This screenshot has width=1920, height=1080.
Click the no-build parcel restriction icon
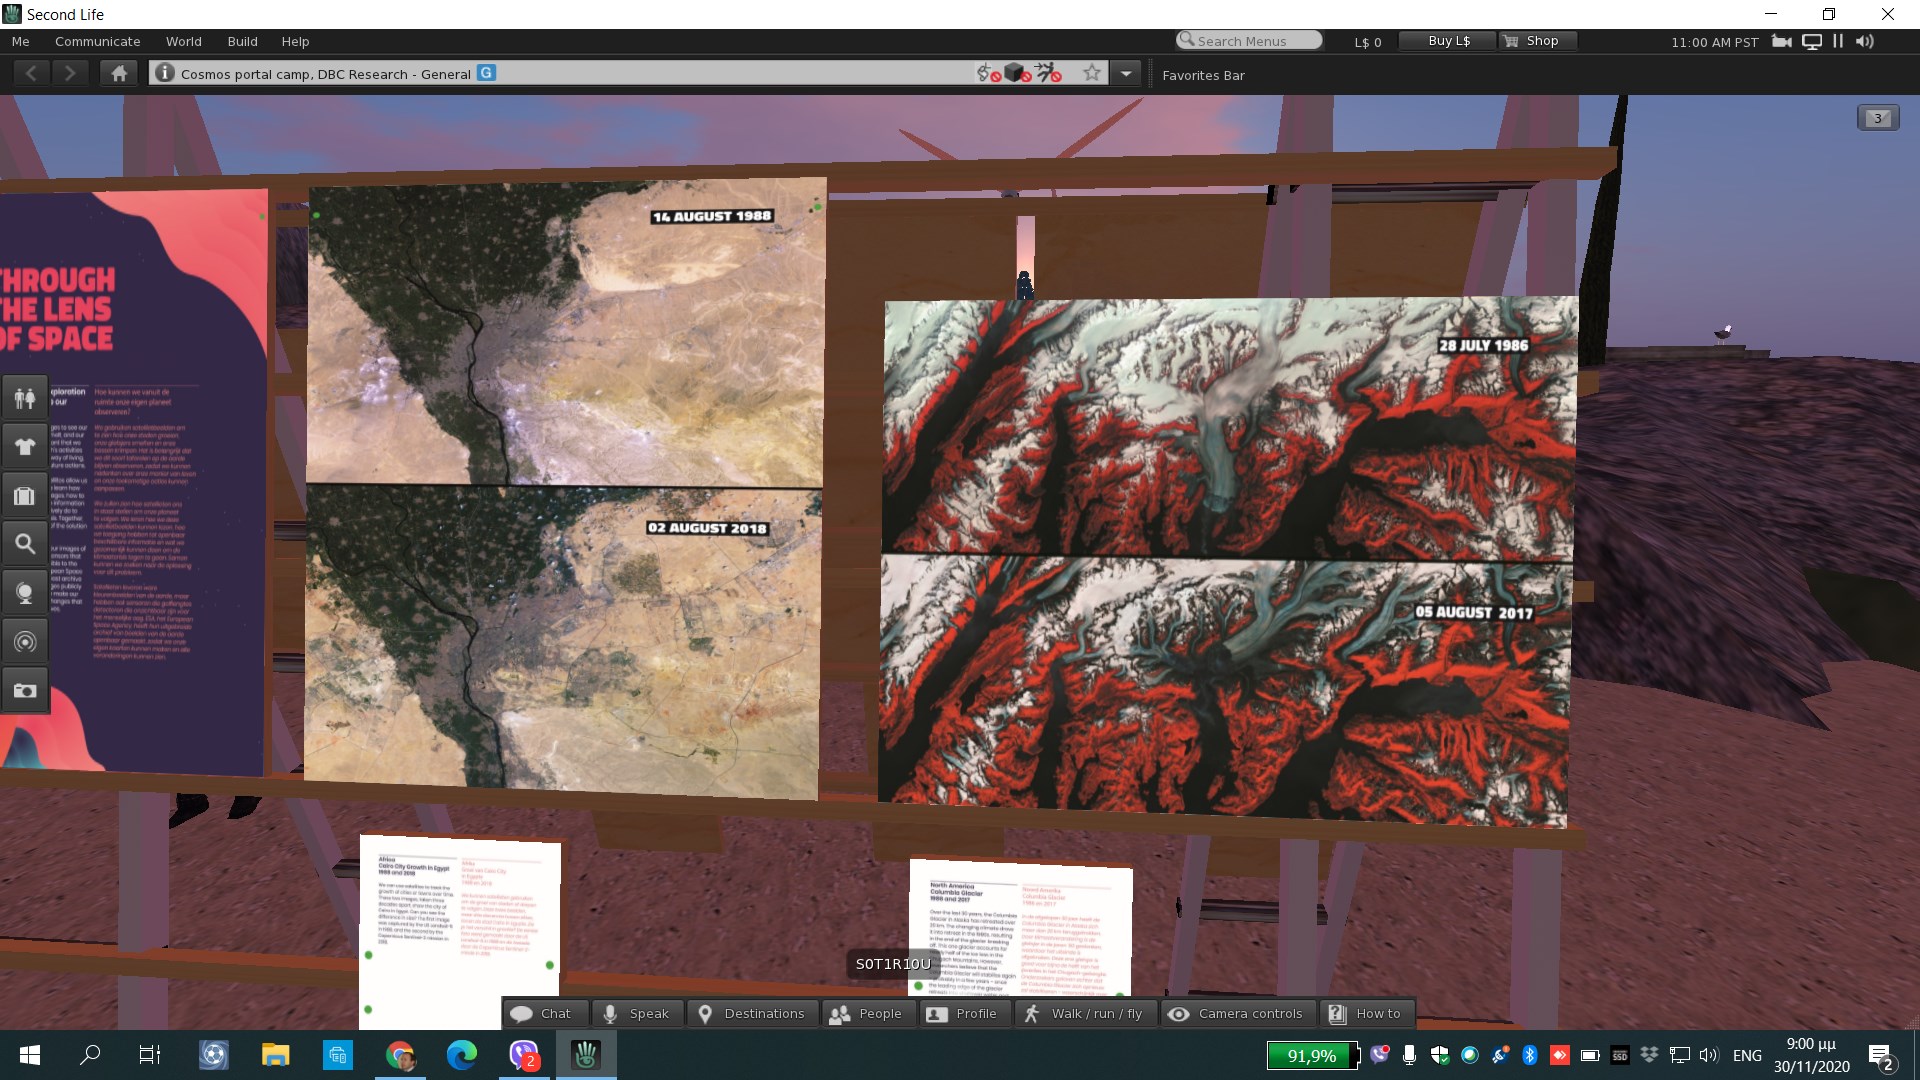point(1018,73)
